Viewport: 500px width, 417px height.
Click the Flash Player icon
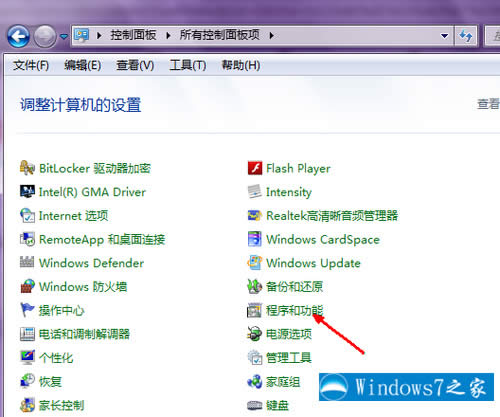click(x=255, y=168)
